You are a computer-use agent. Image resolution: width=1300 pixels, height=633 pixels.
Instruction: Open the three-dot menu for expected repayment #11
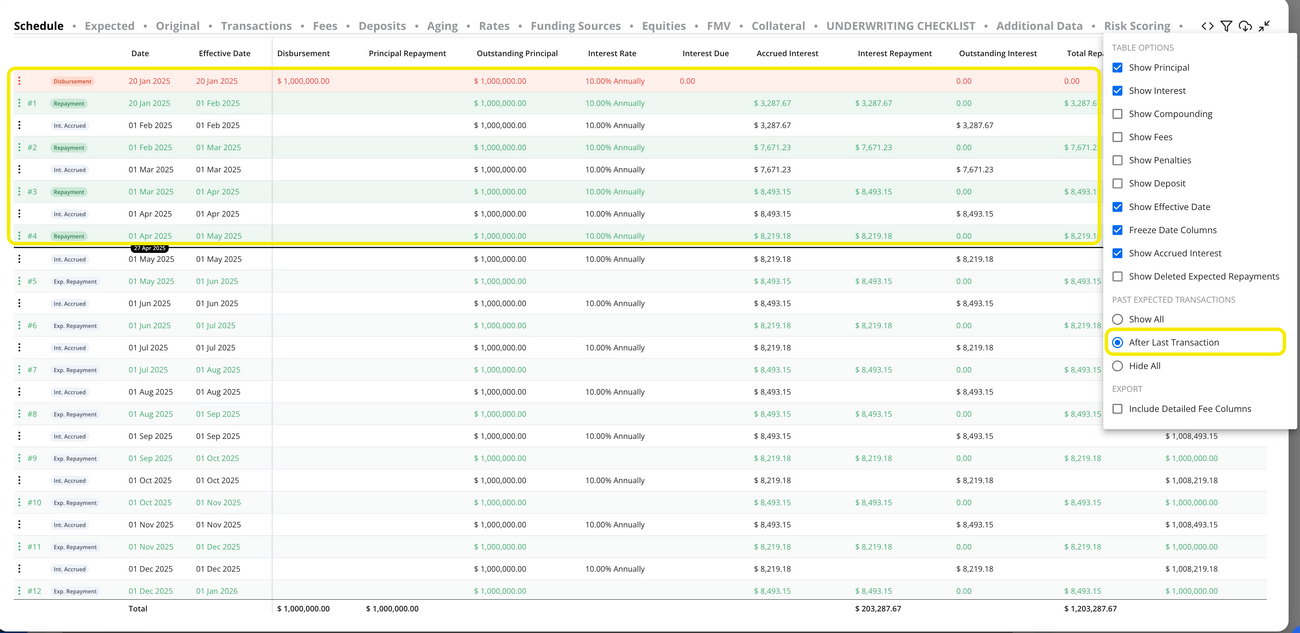(x=19, y=546)
